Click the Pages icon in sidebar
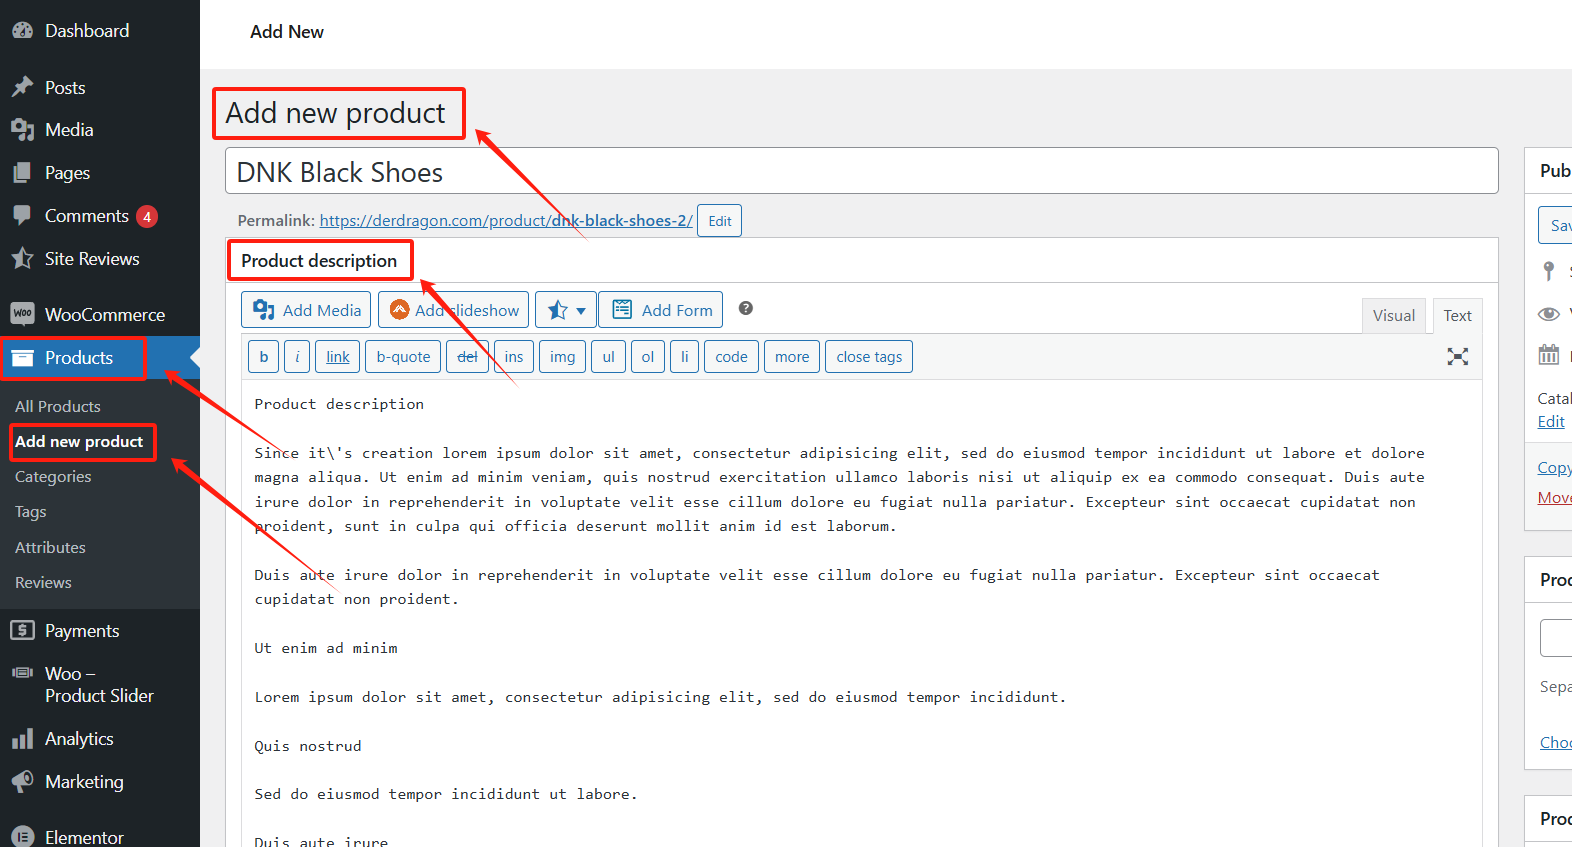 point(22,173)
